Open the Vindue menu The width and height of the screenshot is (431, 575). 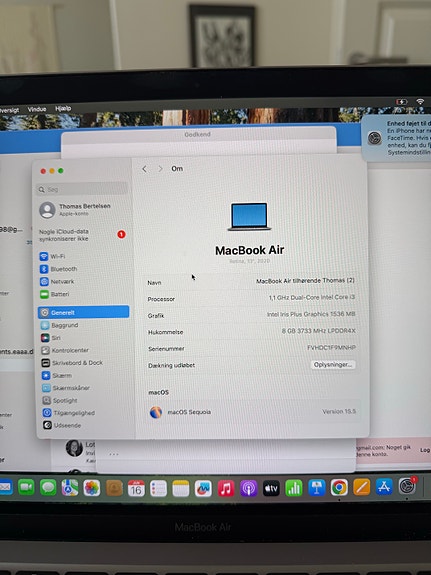pos(37,109)
